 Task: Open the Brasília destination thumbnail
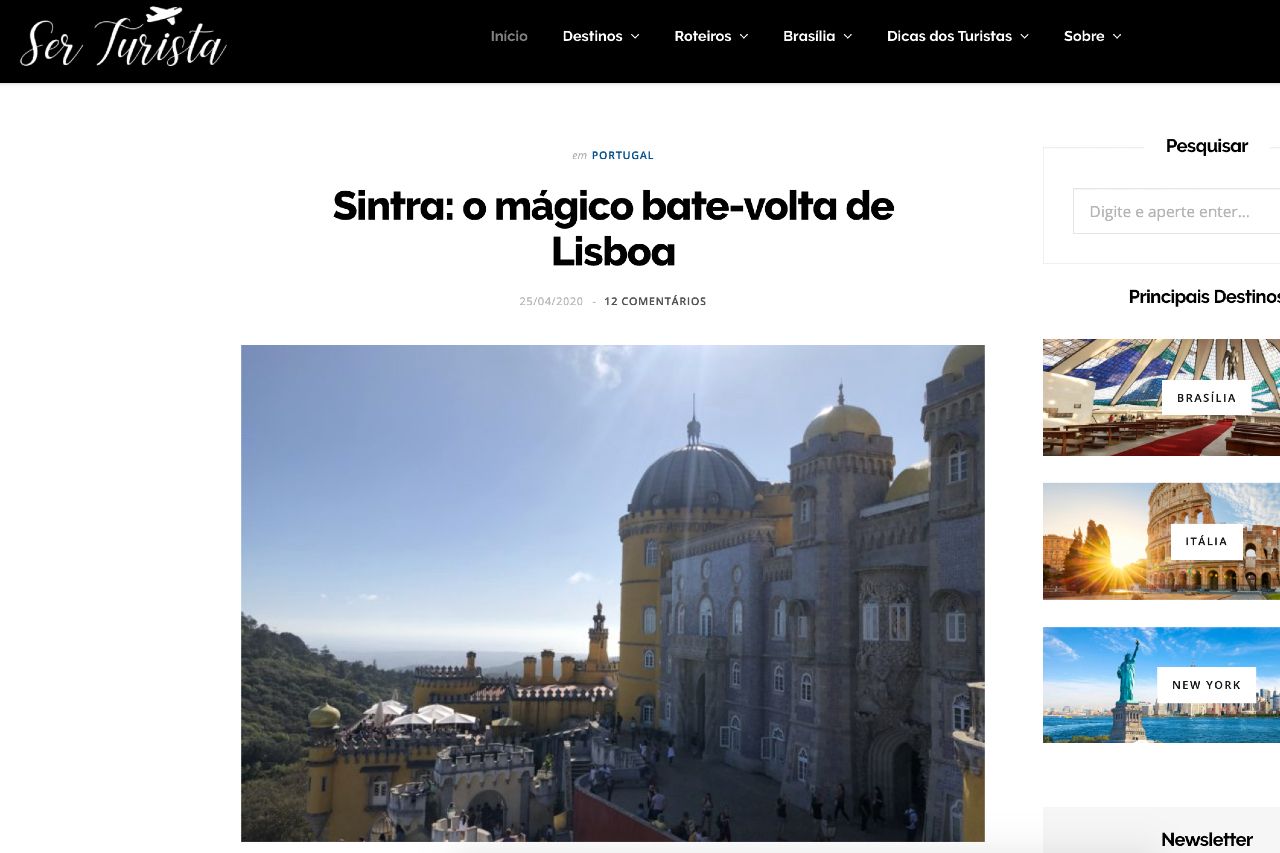(1161, 397)
